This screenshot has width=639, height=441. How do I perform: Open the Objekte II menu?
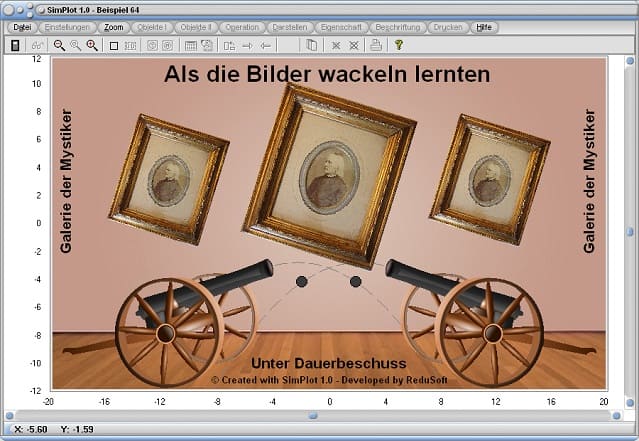pyautogui.click(x=196, y=27)
